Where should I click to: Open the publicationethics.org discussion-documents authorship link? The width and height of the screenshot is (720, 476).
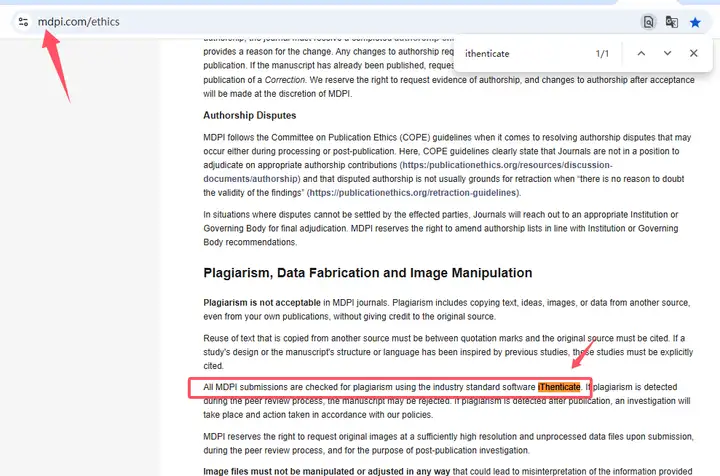point(408,172)
